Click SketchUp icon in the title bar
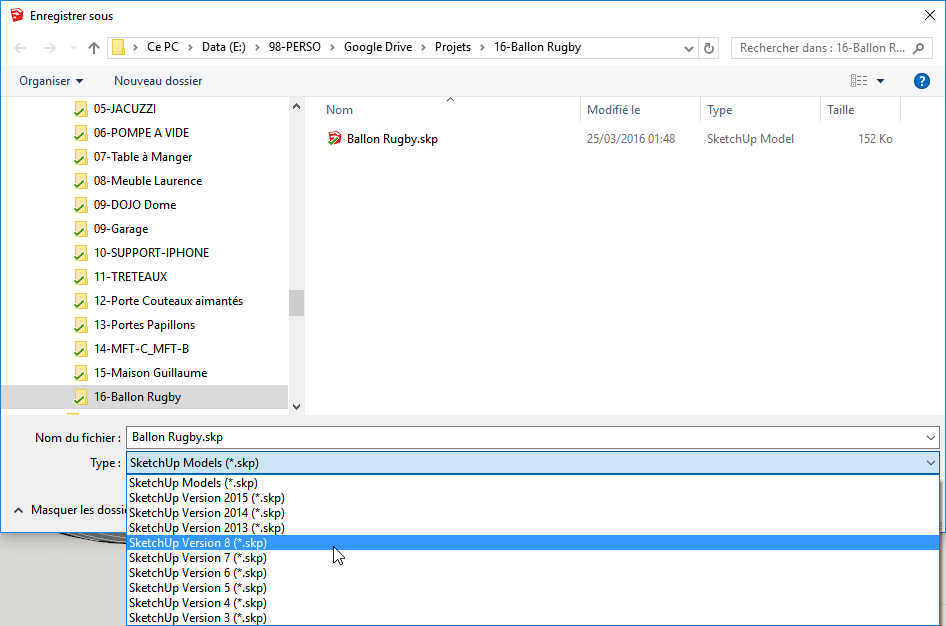946x626 pixels. [x=17, y=16]
